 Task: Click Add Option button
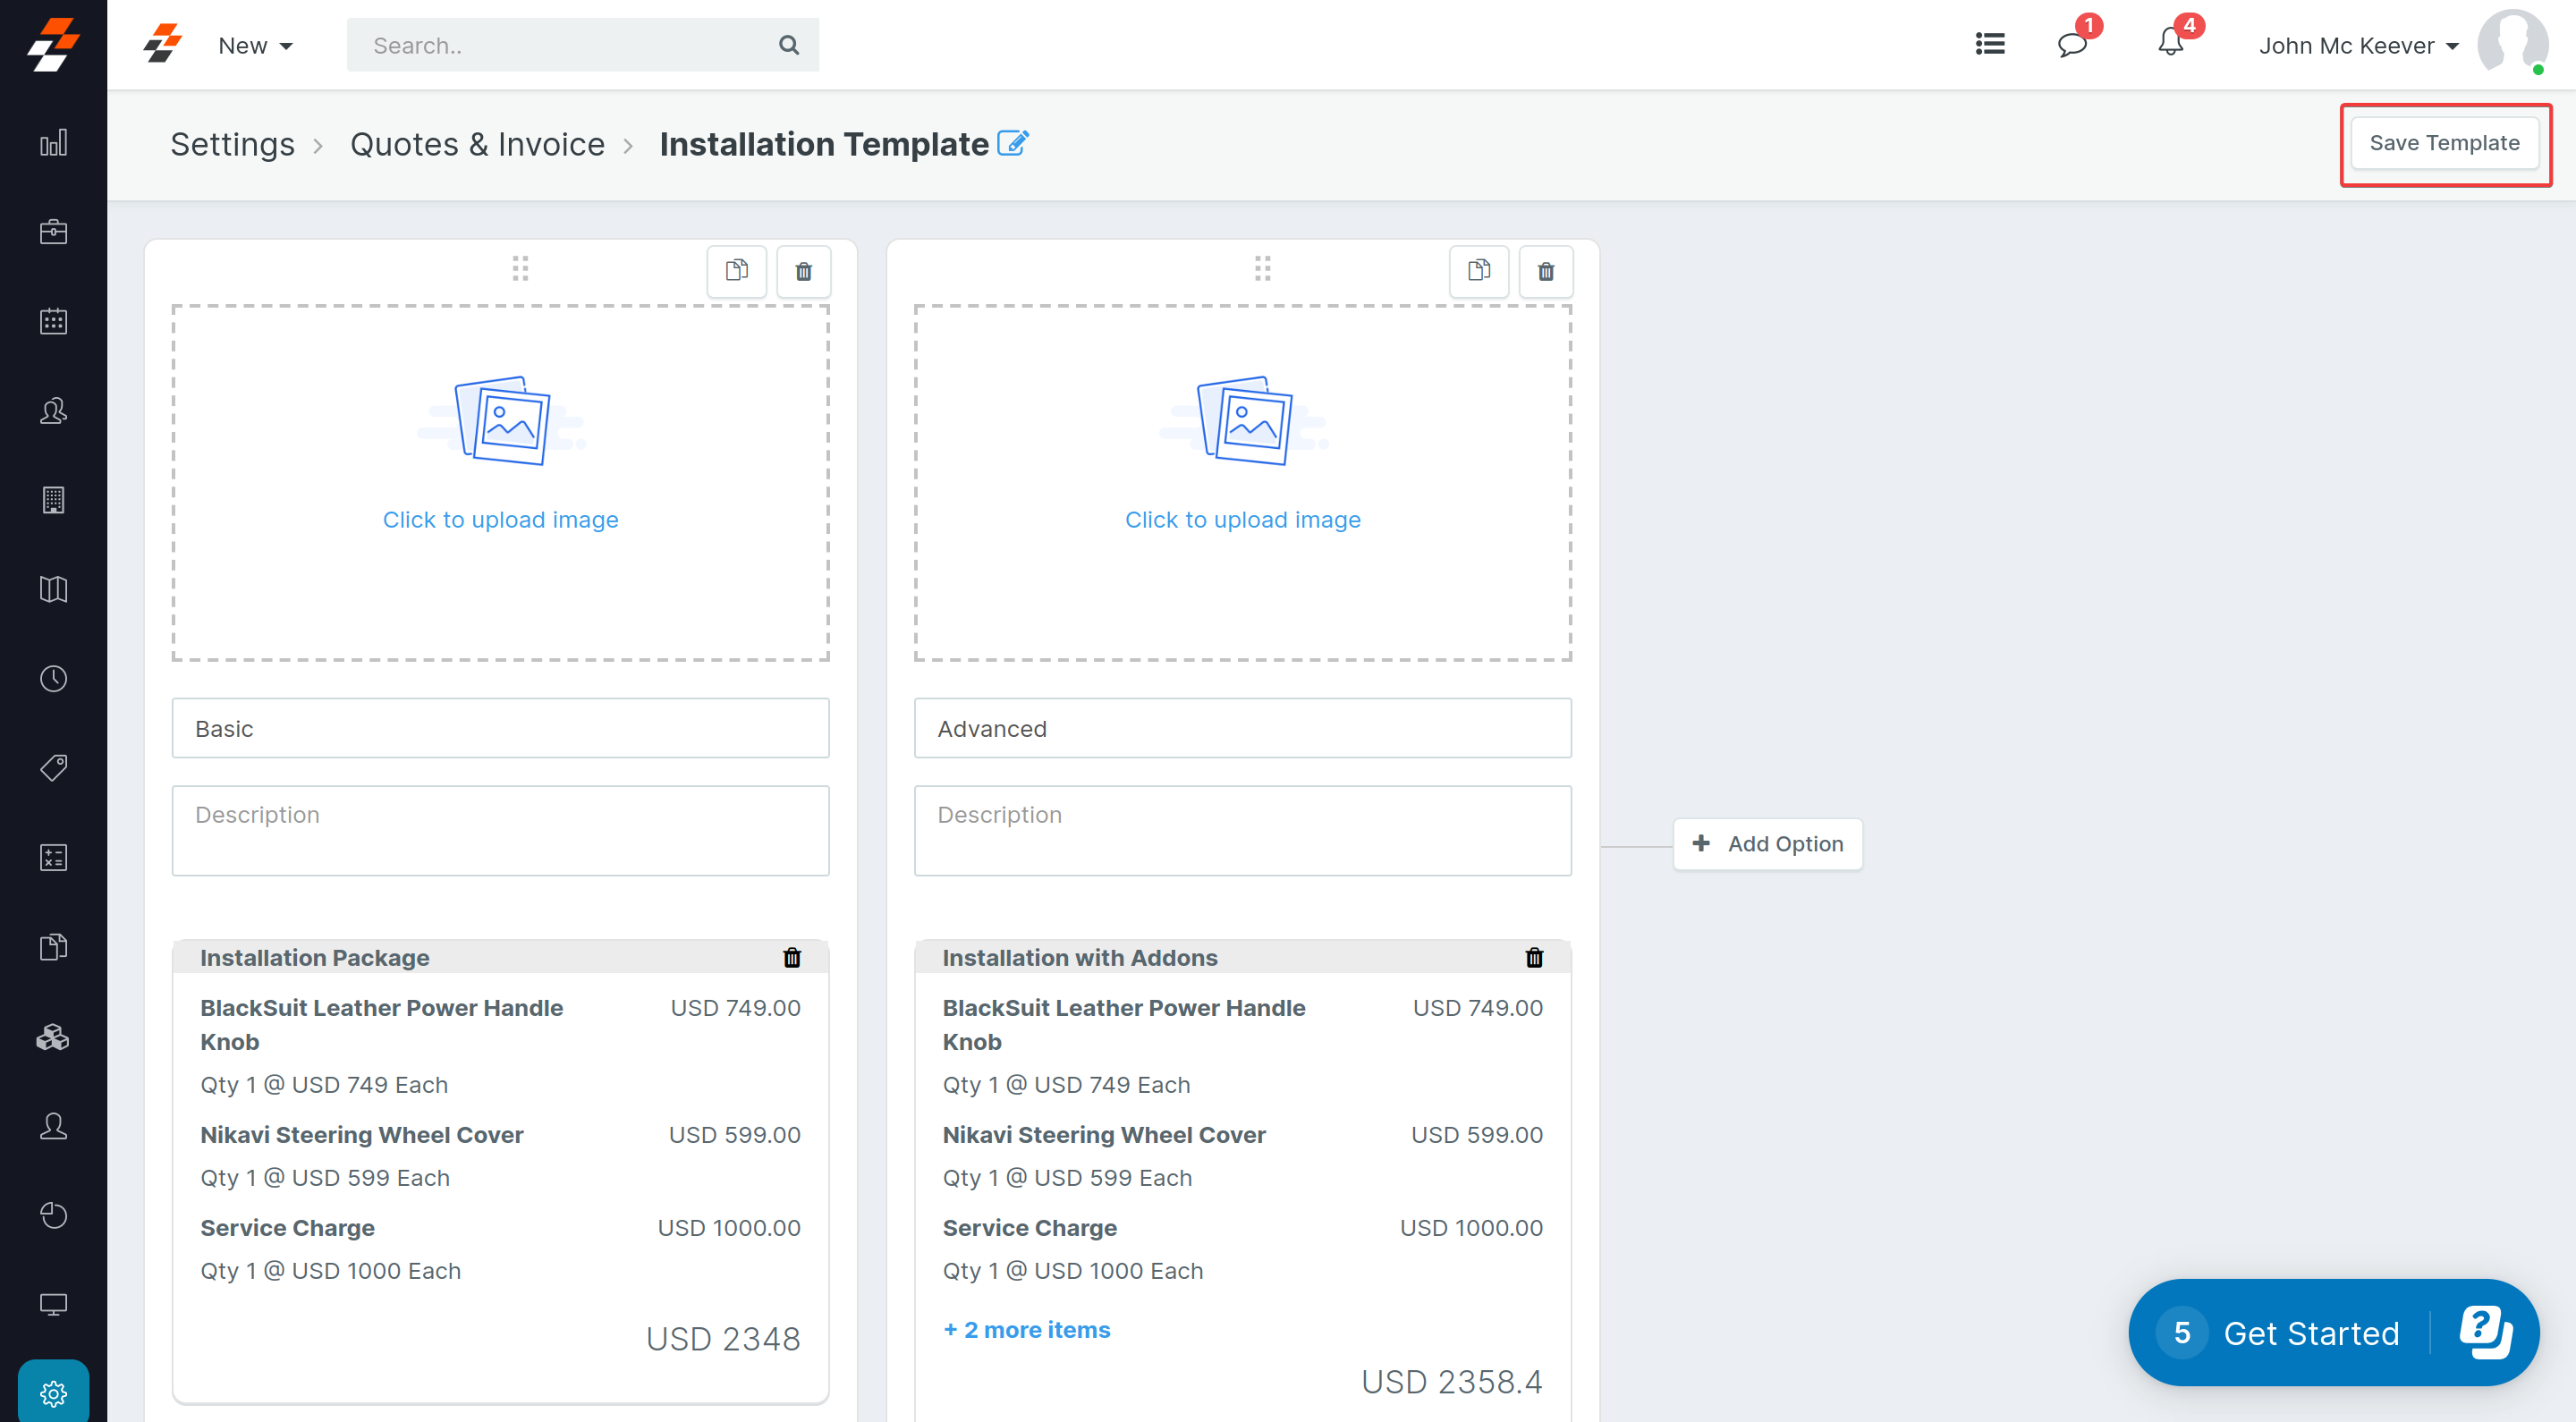tap(1767, 843)
